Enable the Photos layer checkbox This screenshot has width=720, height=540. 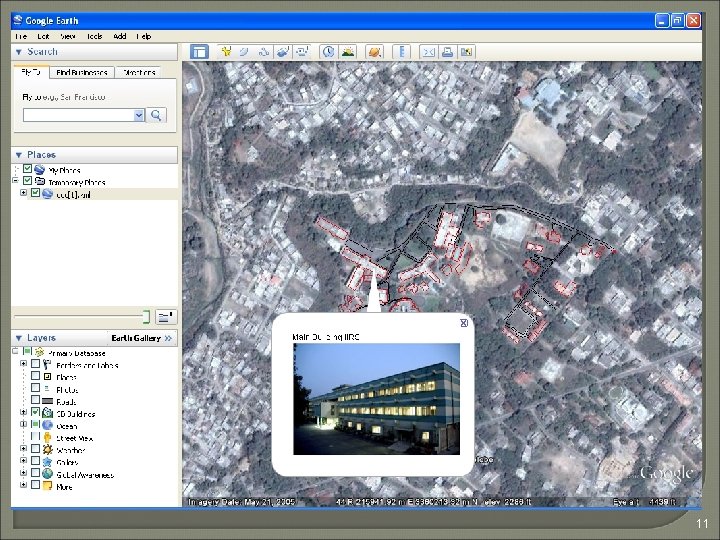point(35,388)
